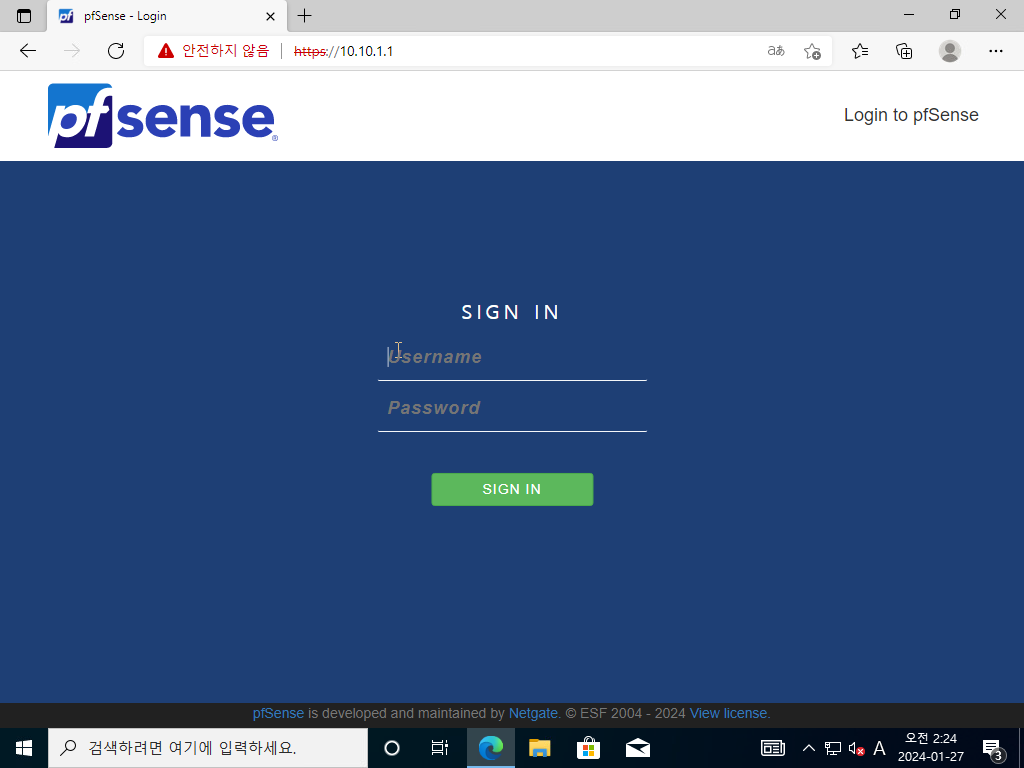
Task: Open the translate page icon
Action: (x=776, y=51)
